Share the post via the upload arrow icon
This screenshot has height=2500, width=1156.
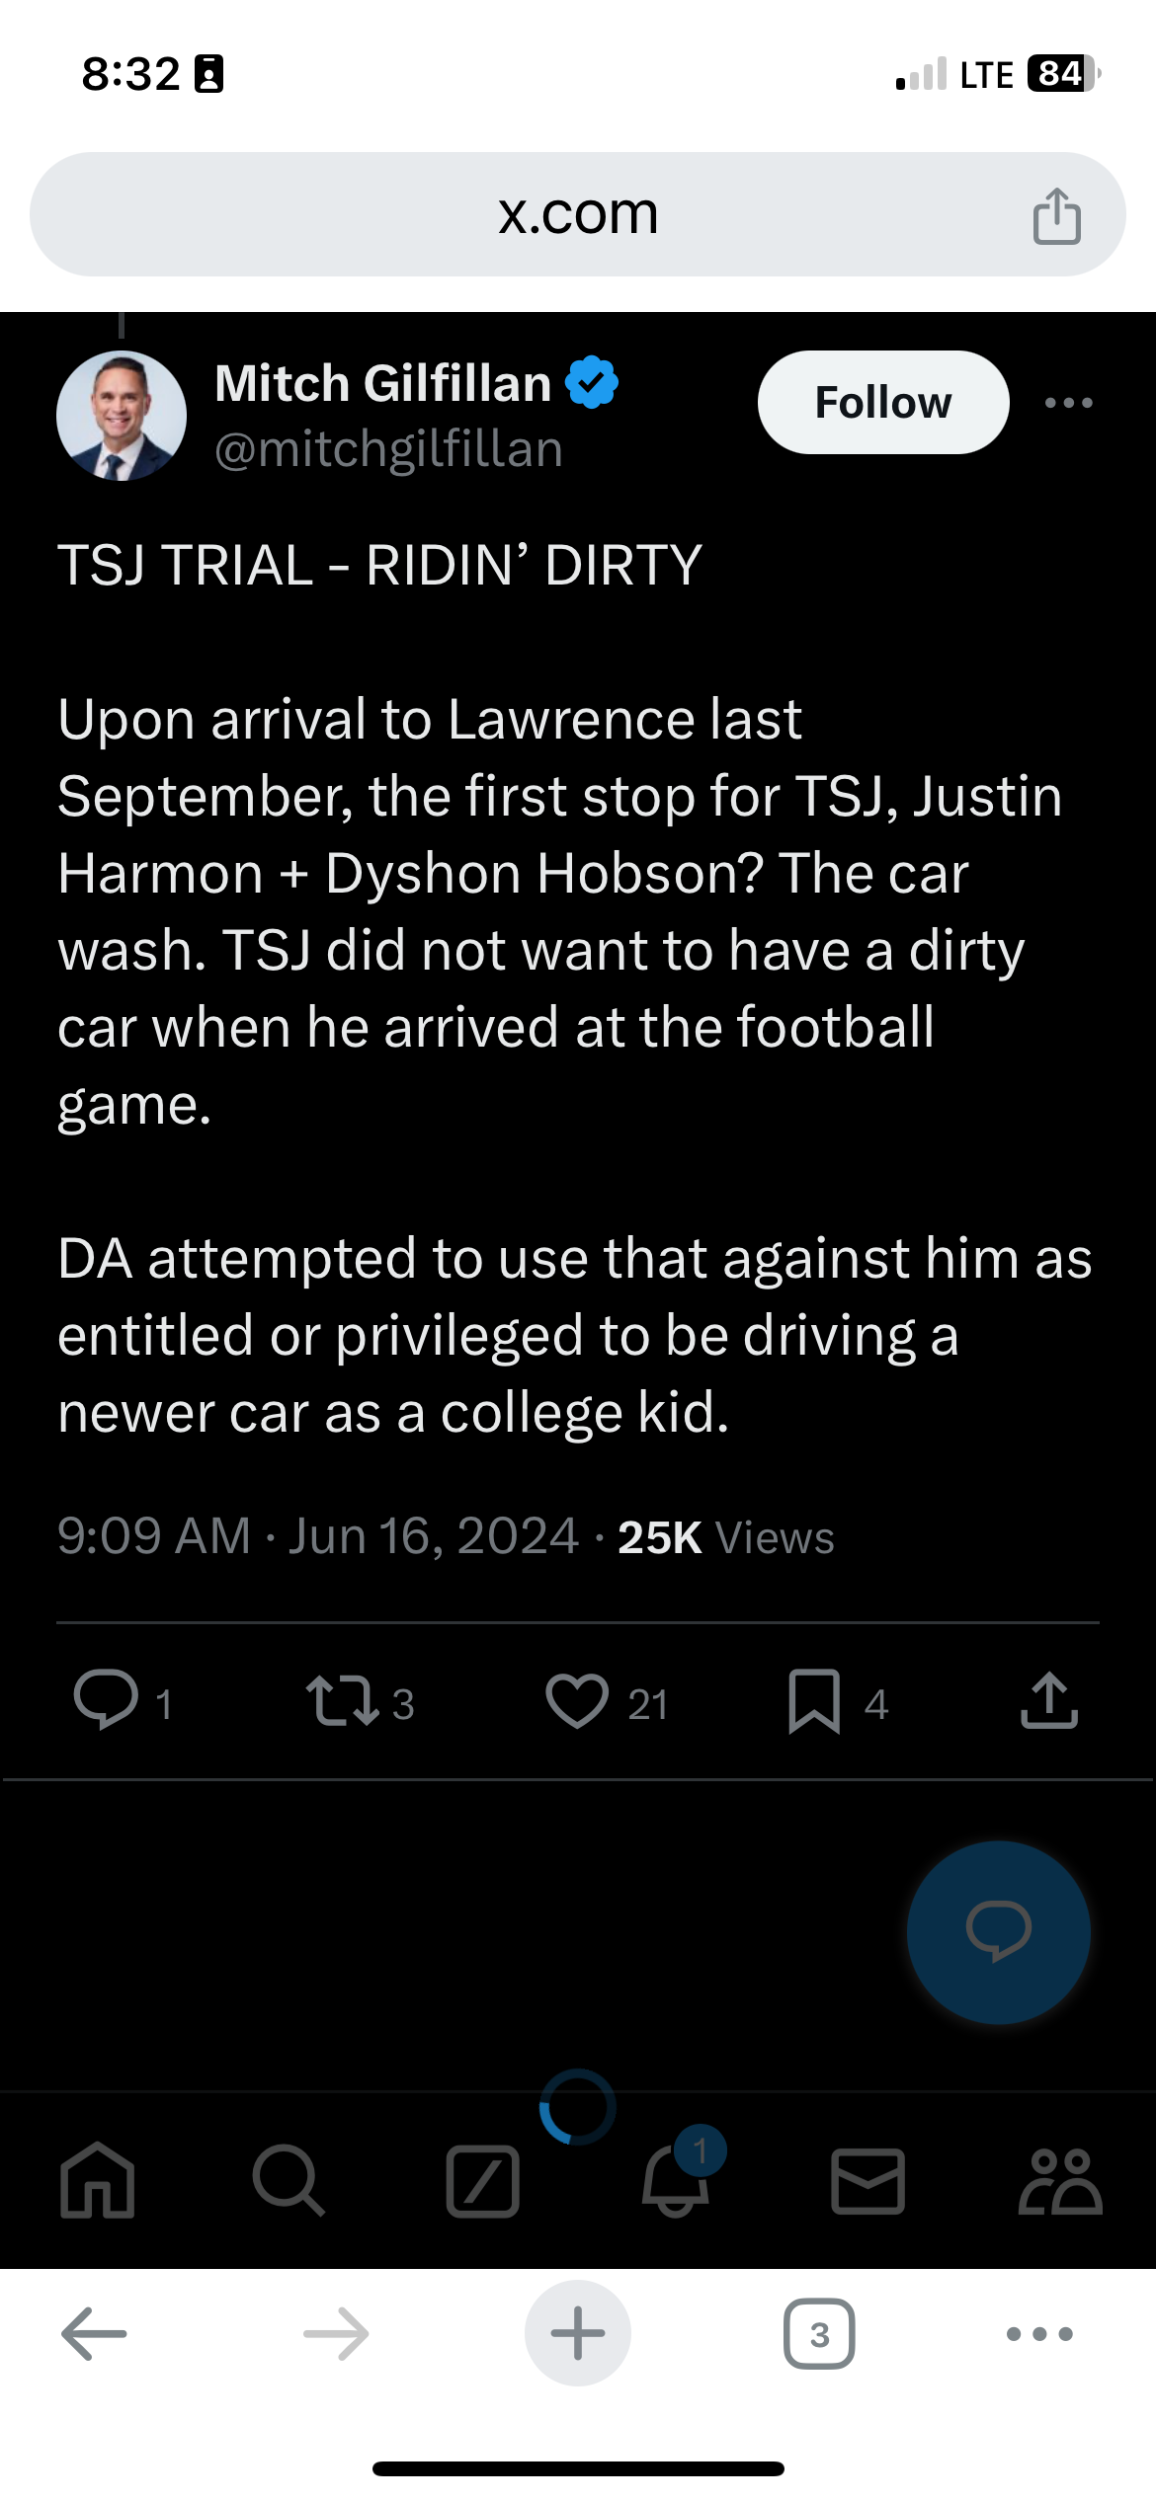(x=1049, y=1700)
